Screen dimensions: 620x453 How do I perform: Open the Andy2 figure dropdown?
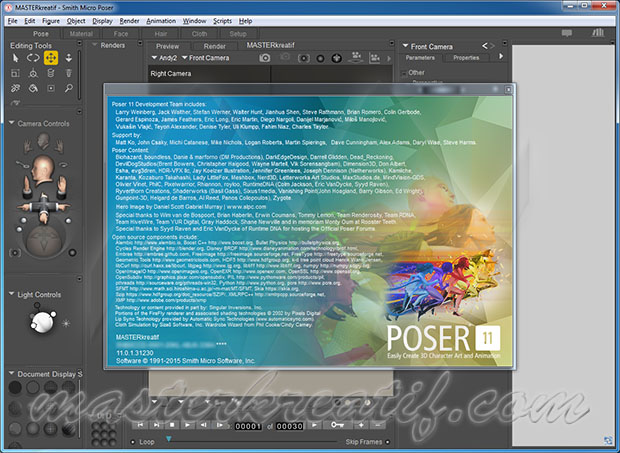[154, 58]
